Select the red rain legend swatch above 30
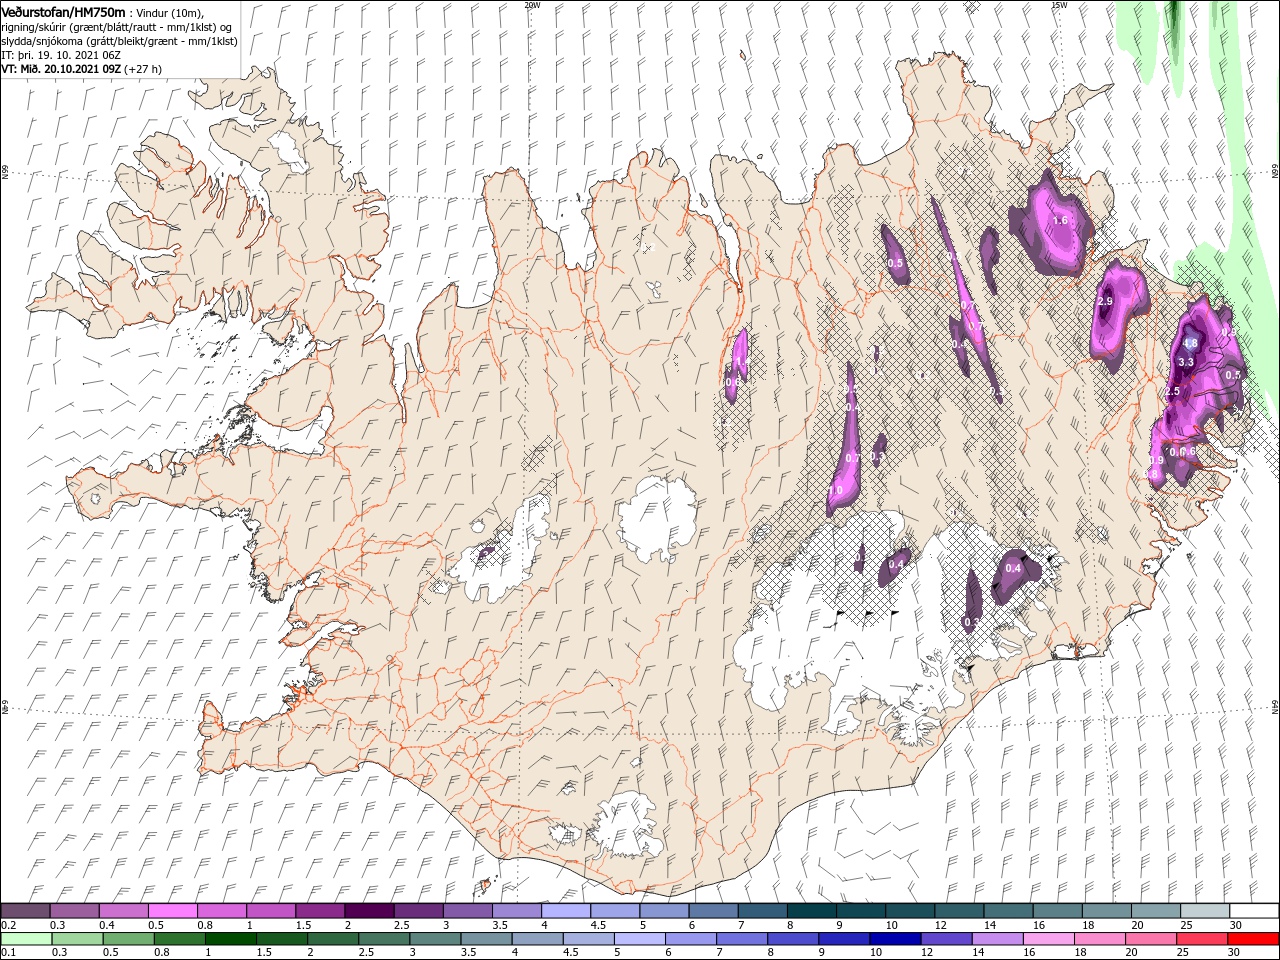 tap(1253, 939)
